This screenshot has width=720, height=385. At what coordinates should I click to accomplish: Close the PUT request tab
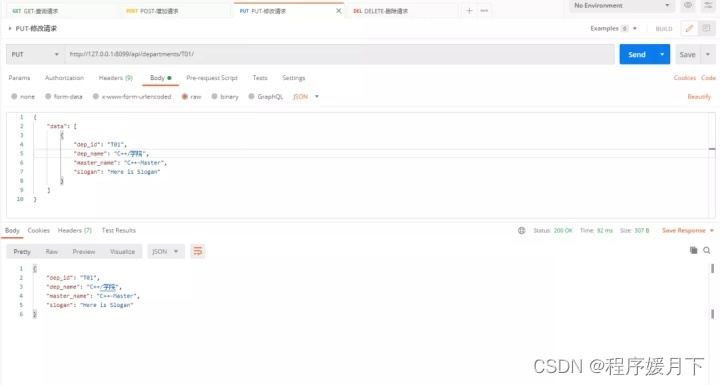338,11
